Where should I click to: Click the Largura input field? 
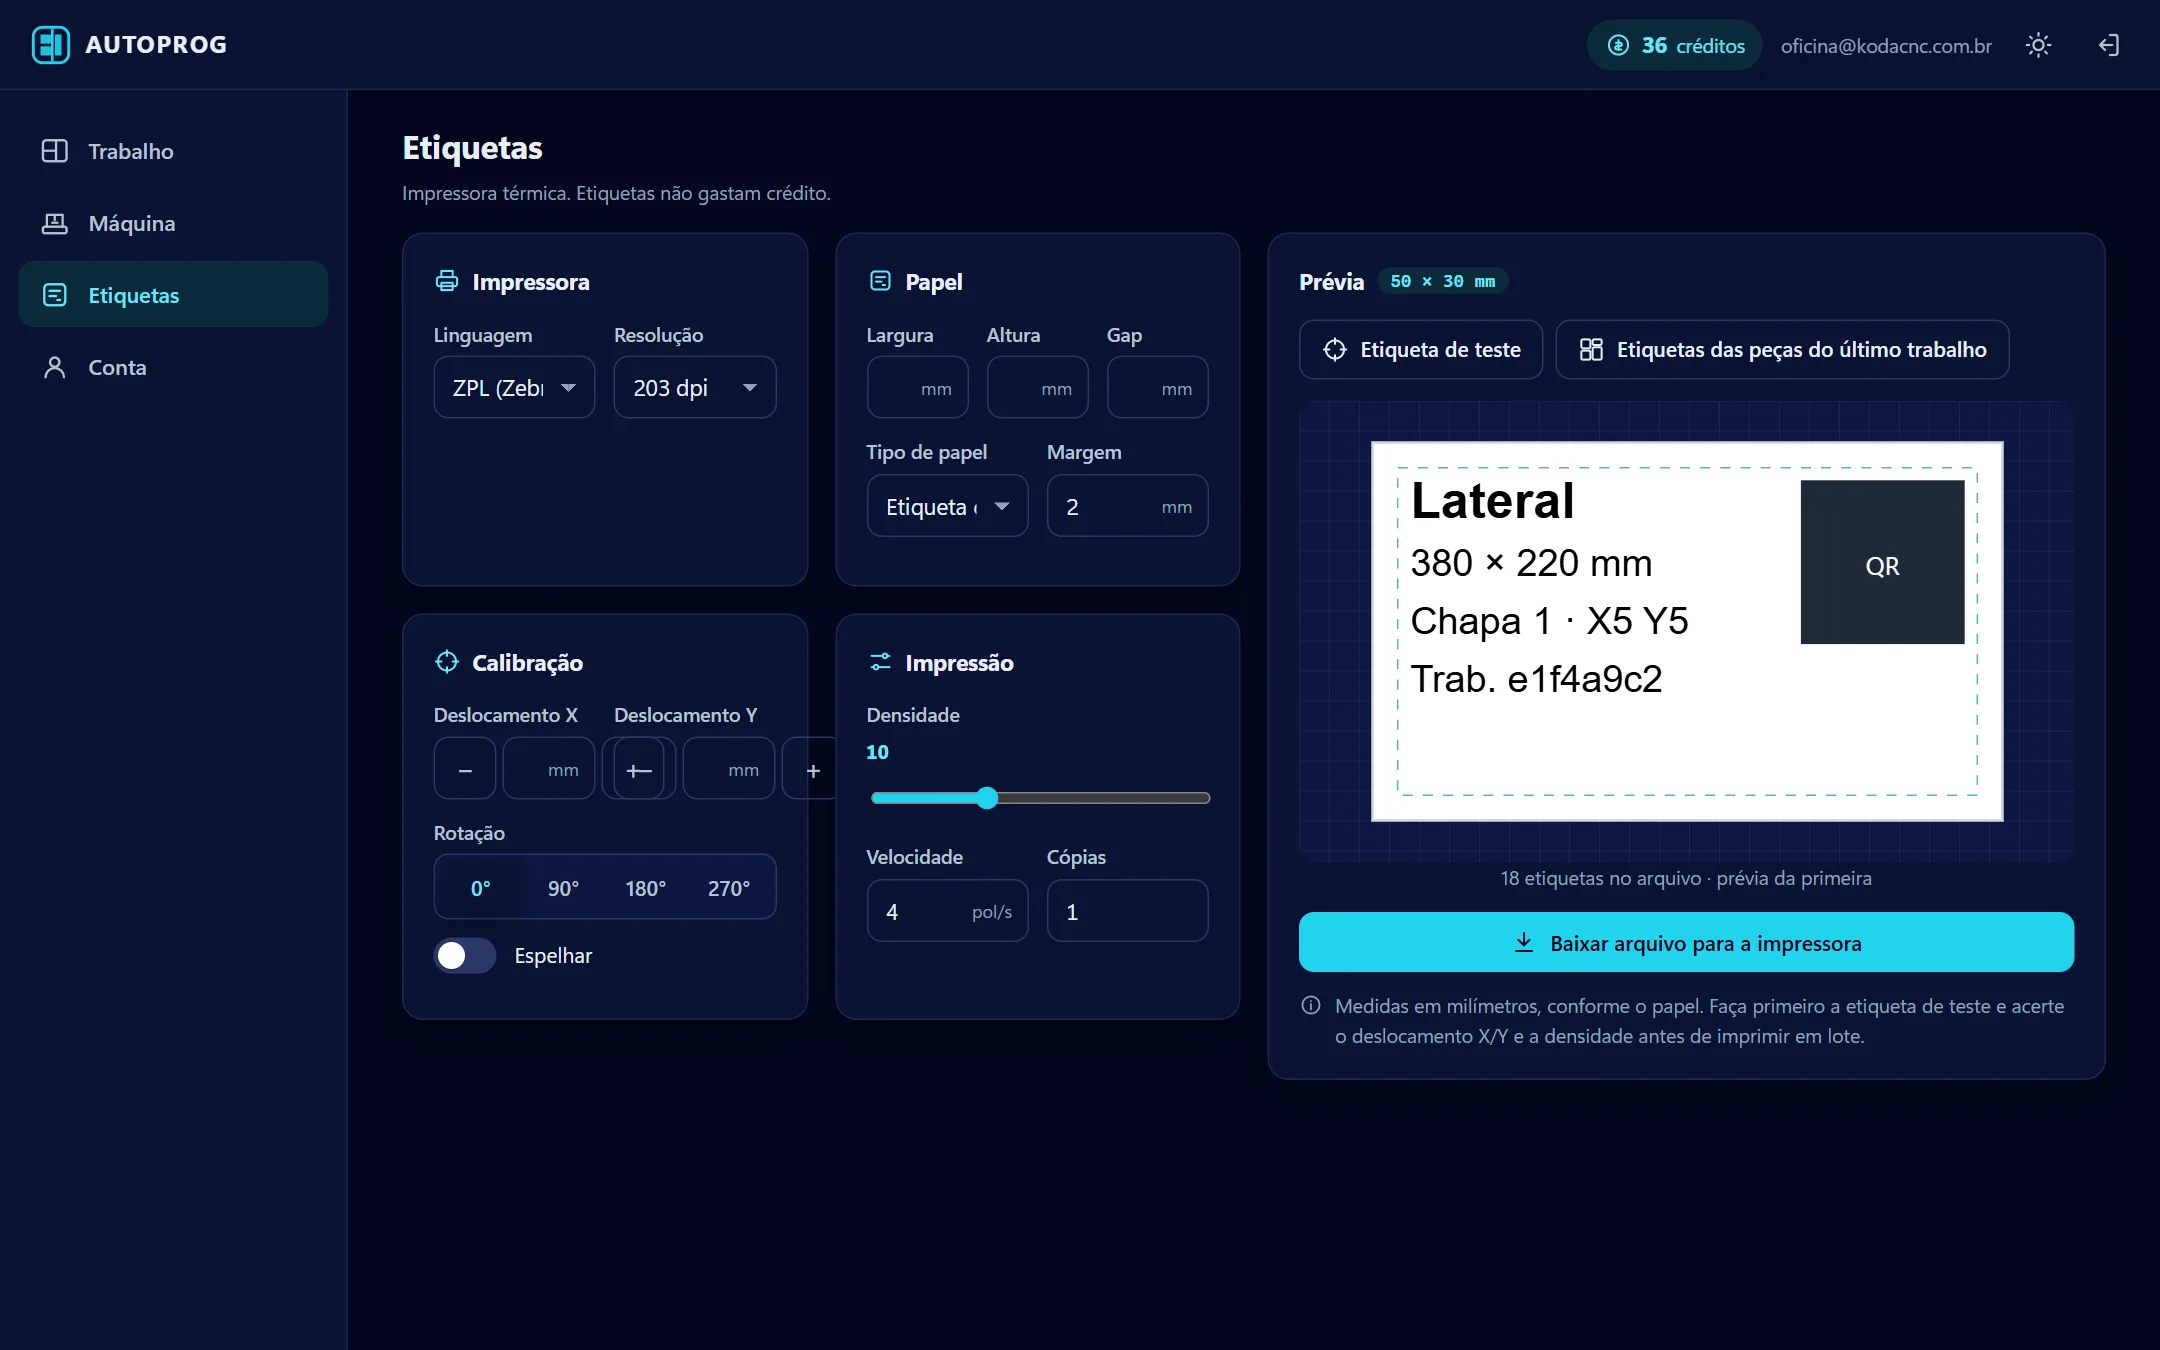(x=917, y=387)
